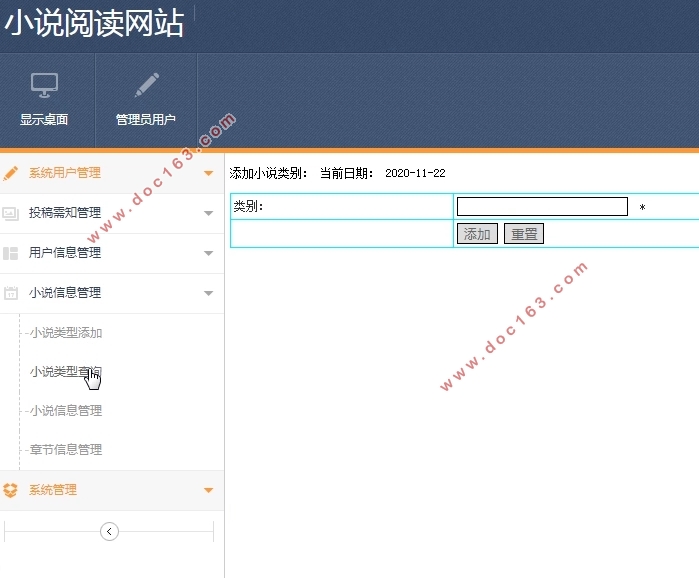Click the date text 2020-11-22
This screenshot has width=699, height=578.
tap(415, 173)
